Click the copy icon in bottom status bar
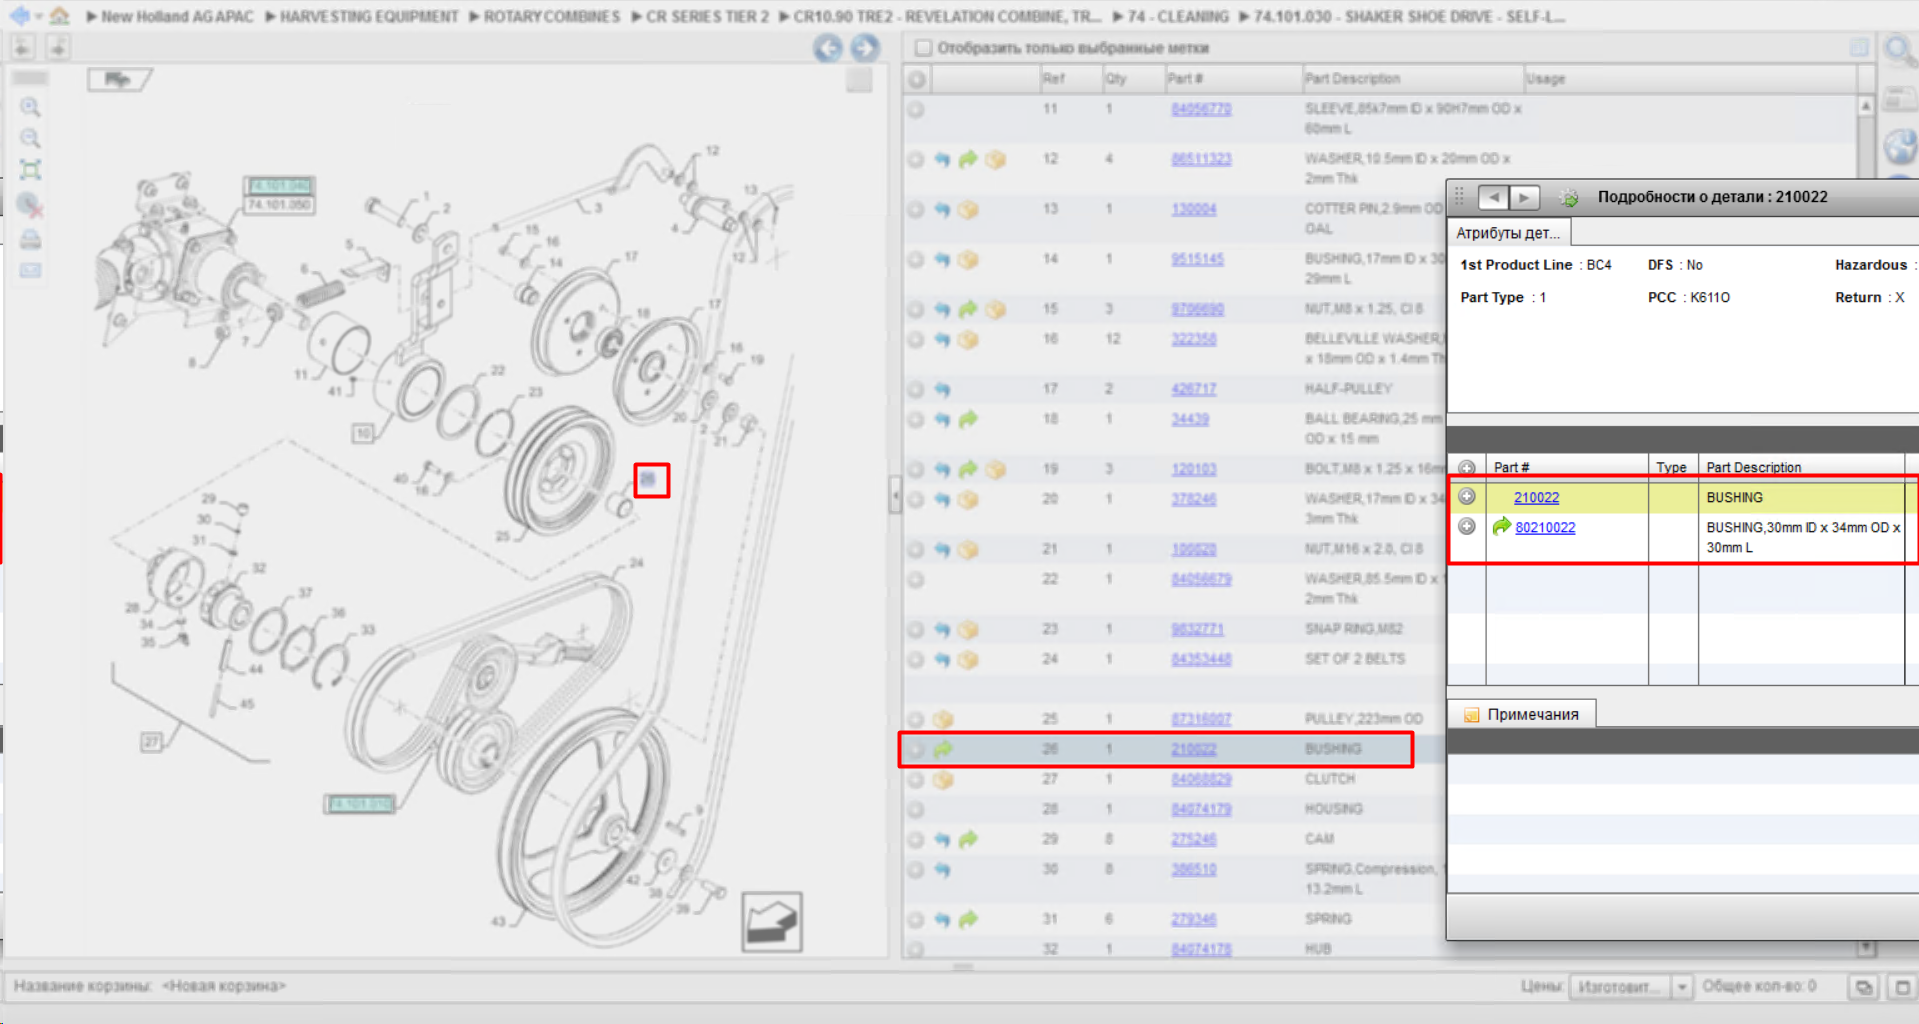1919x1024 pixels. click(x=1864, y=987)
